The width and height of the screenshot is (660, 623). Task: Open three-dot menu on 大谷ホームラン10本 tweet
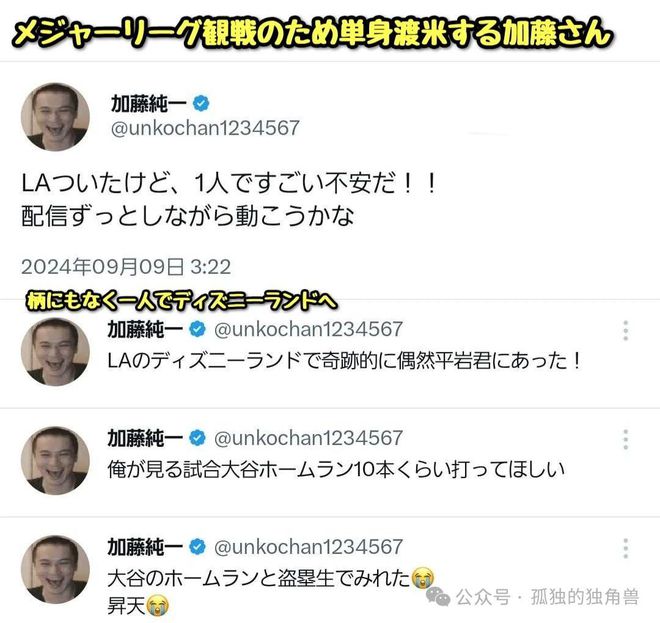(625, 439)
